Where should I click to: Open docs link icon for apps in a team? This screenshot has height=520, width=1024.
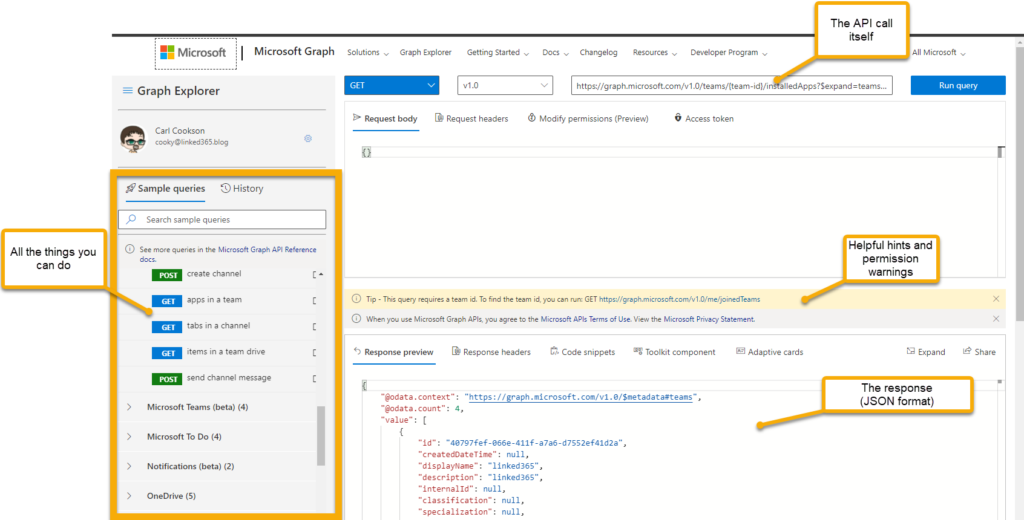coord(315,301)
